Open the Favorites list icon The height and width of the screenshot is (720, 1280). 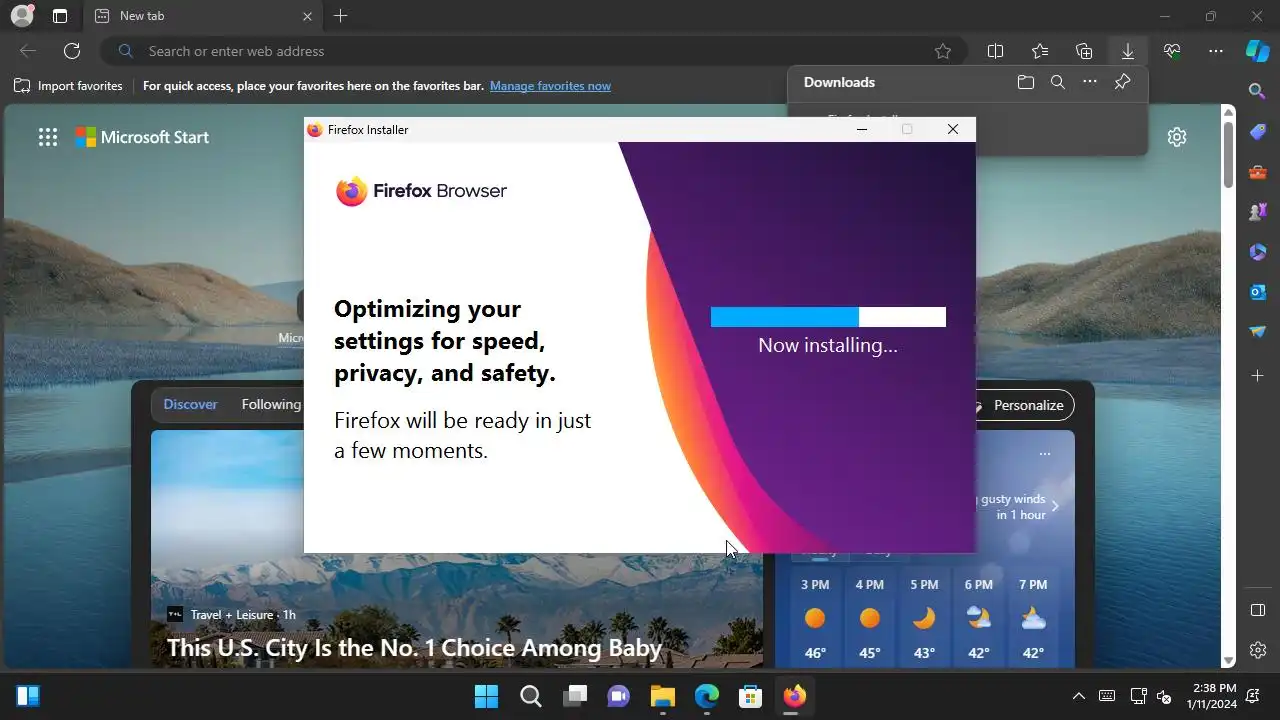tap(1040, 51)
